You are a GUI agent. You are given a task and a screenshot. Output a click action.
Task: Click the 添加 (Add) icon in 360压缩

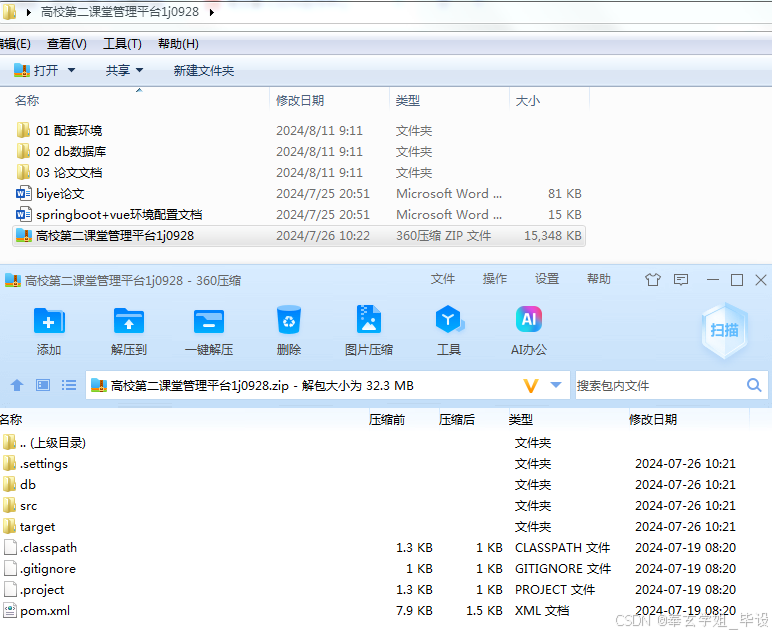tap(49, 321)
